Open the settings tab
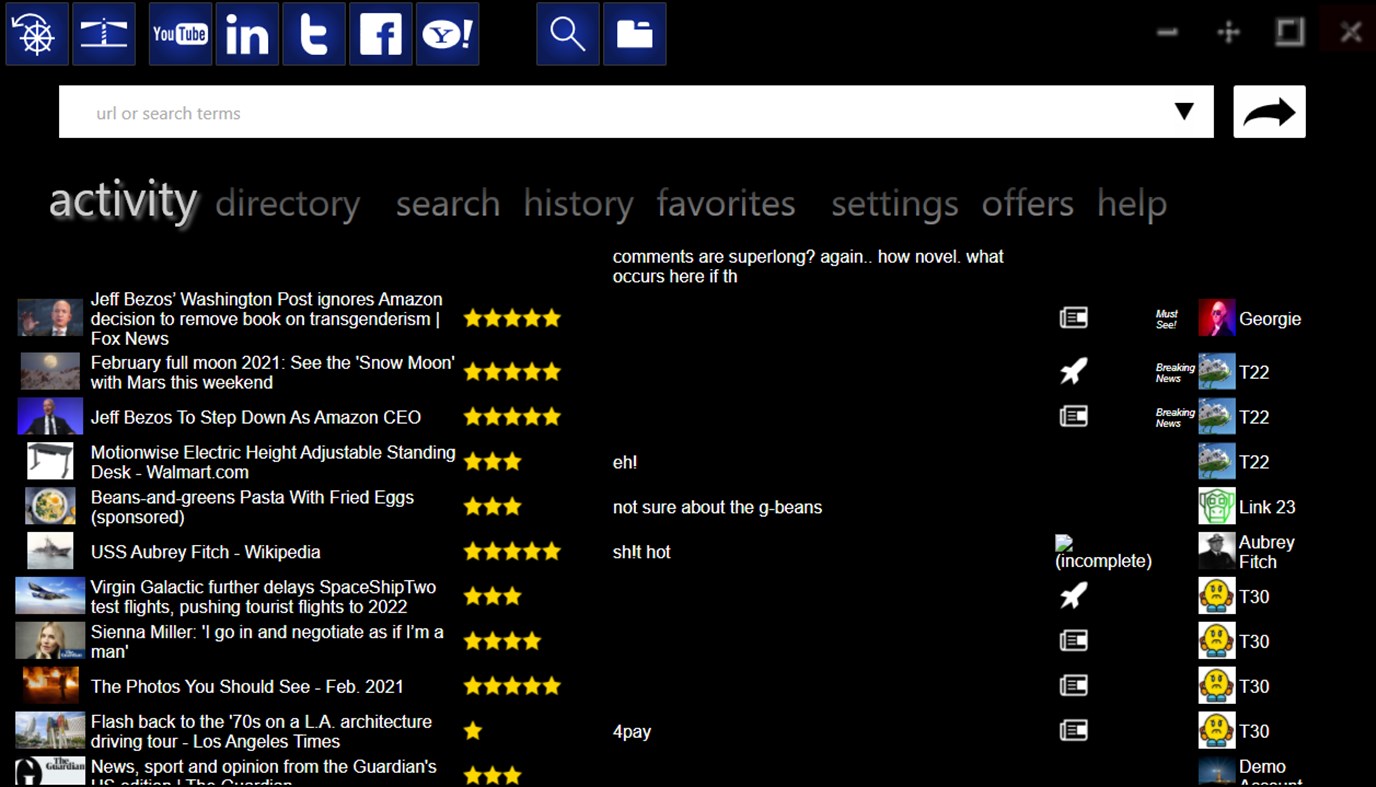This screenshot has width=1376, height=787. click(x=893, y=203)
